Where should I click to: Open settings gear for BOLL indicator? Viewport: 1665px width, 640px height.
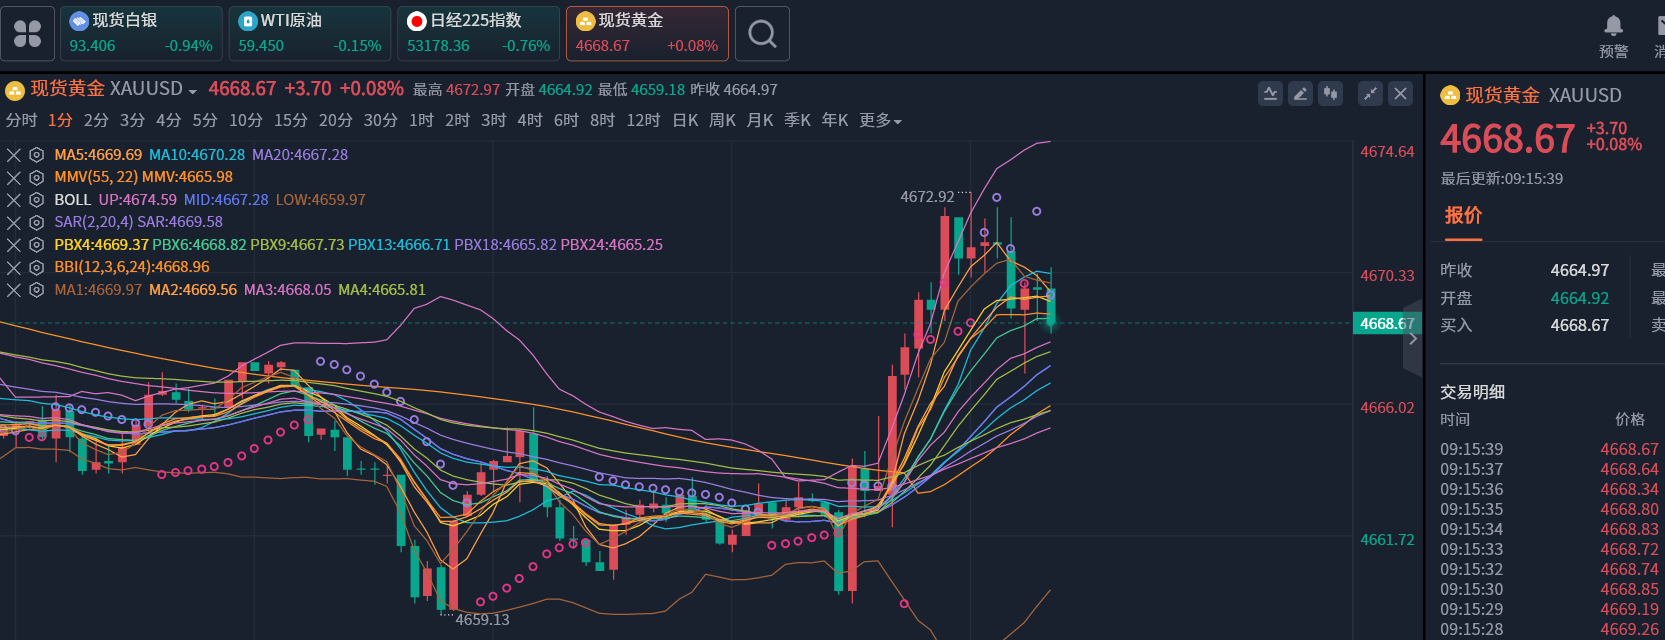point(37,200)
